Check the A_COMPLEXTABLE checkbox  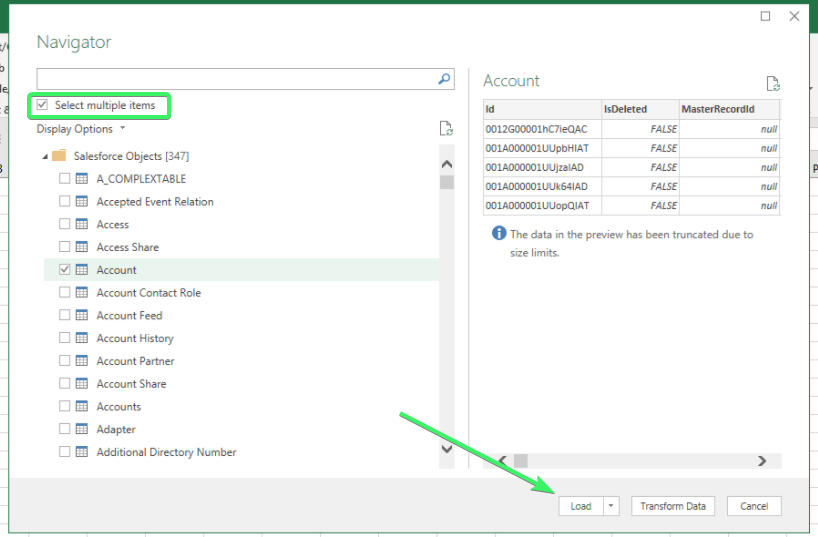pos(65,178)
